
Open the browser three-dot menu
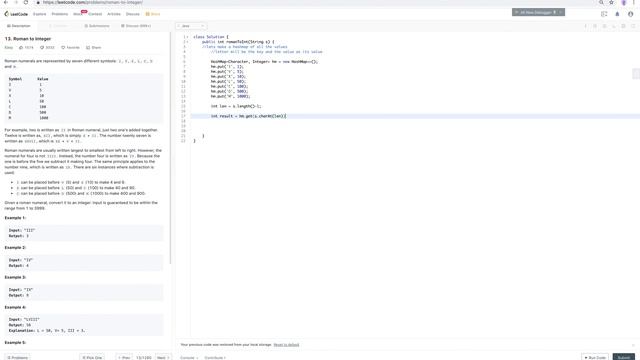click(x=634, y=2)
